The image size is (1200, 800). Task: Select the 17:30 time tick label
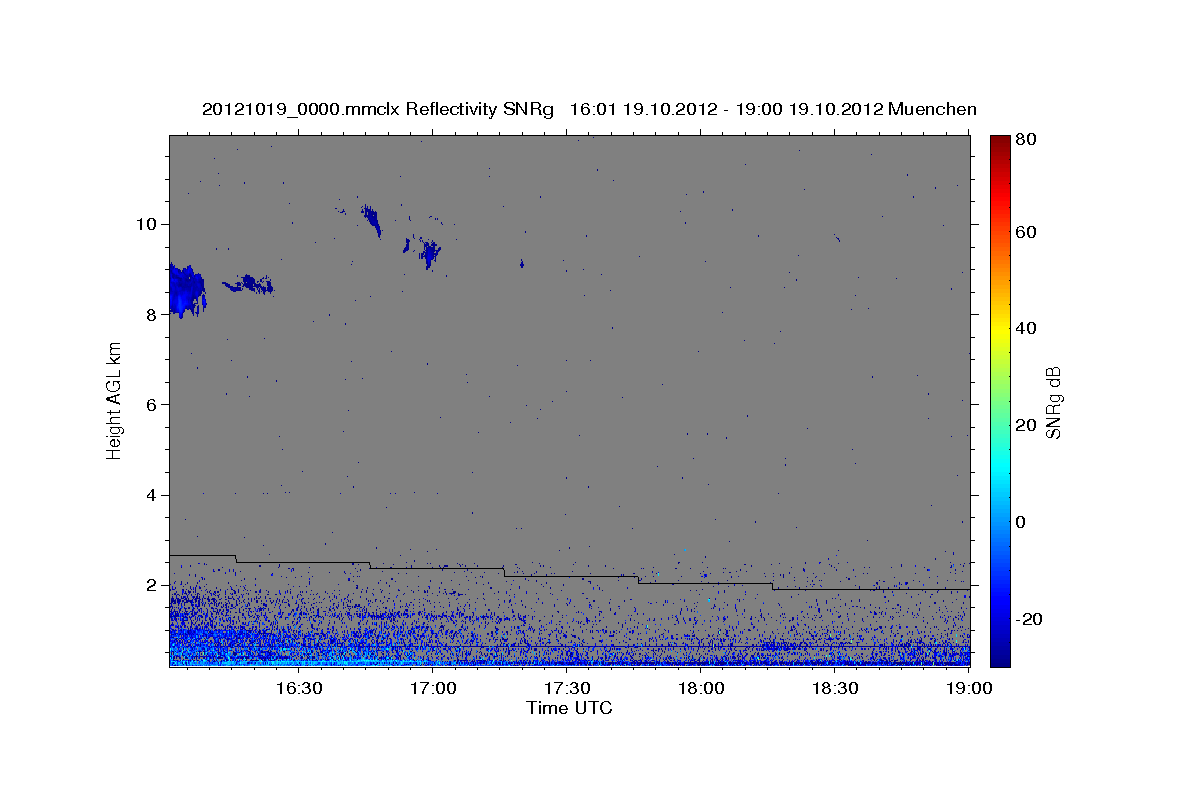click(568, 688)
